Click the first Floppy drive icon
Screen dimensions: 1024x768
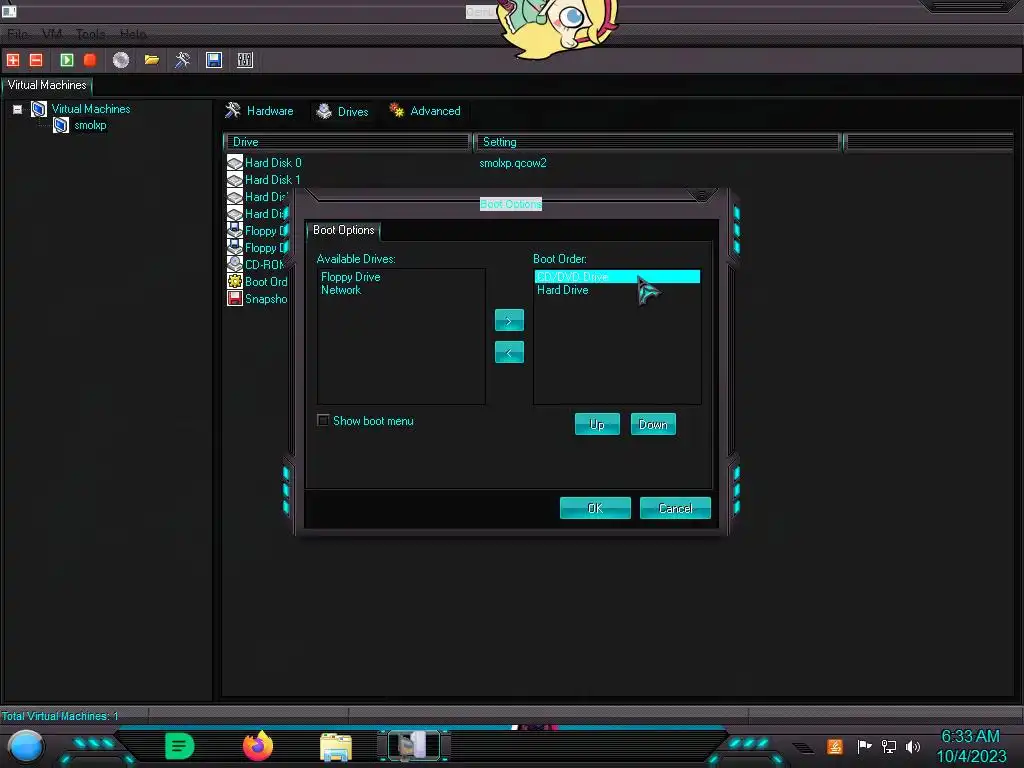point(234,230)
